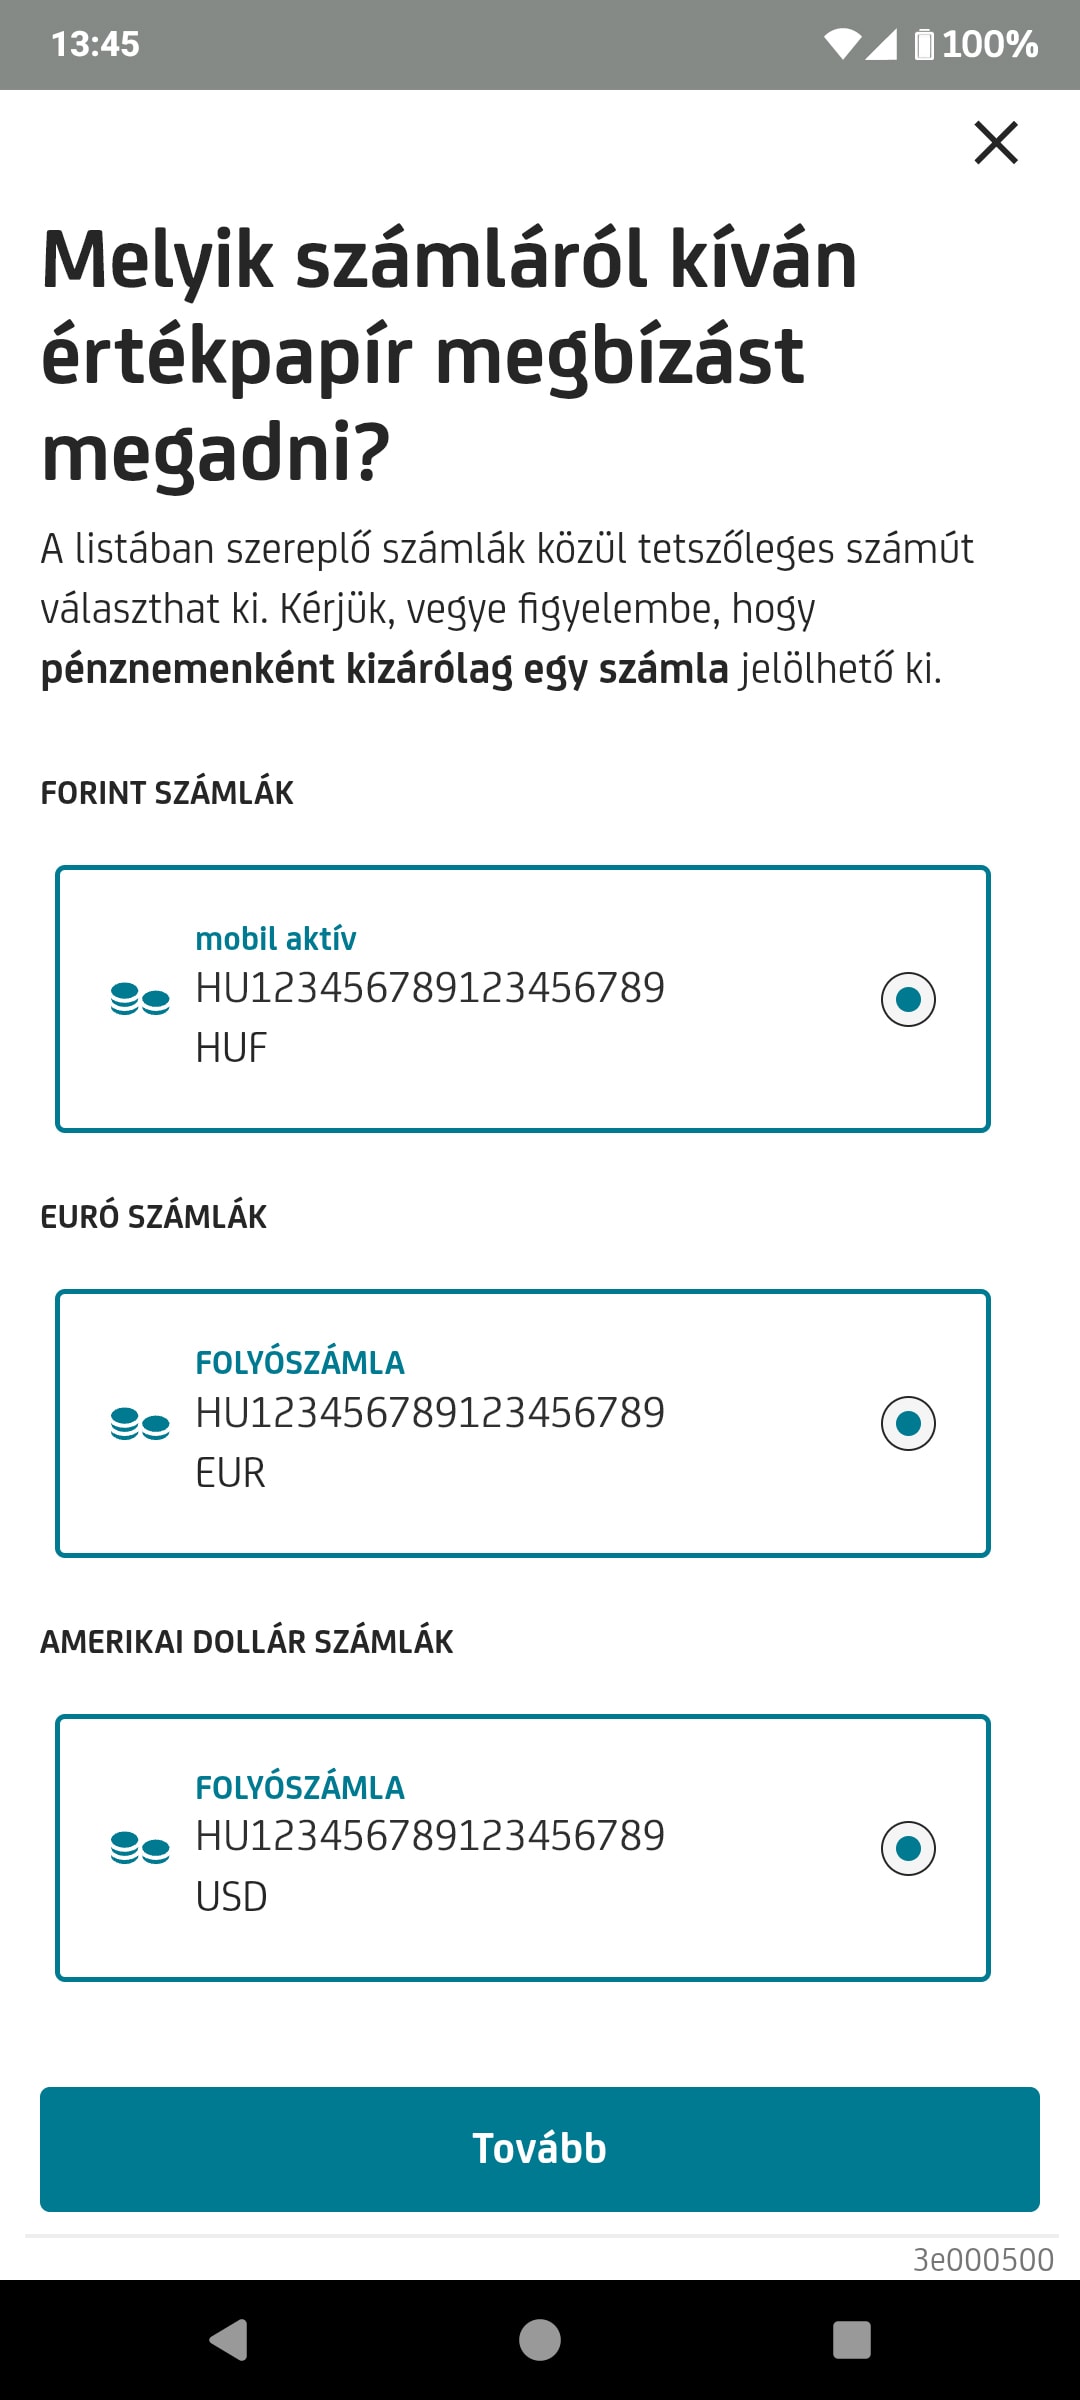The width and height of the screenshot is (1080, 2400).
Task: Click coin icon of EUR account
Action: [140, 1423]
